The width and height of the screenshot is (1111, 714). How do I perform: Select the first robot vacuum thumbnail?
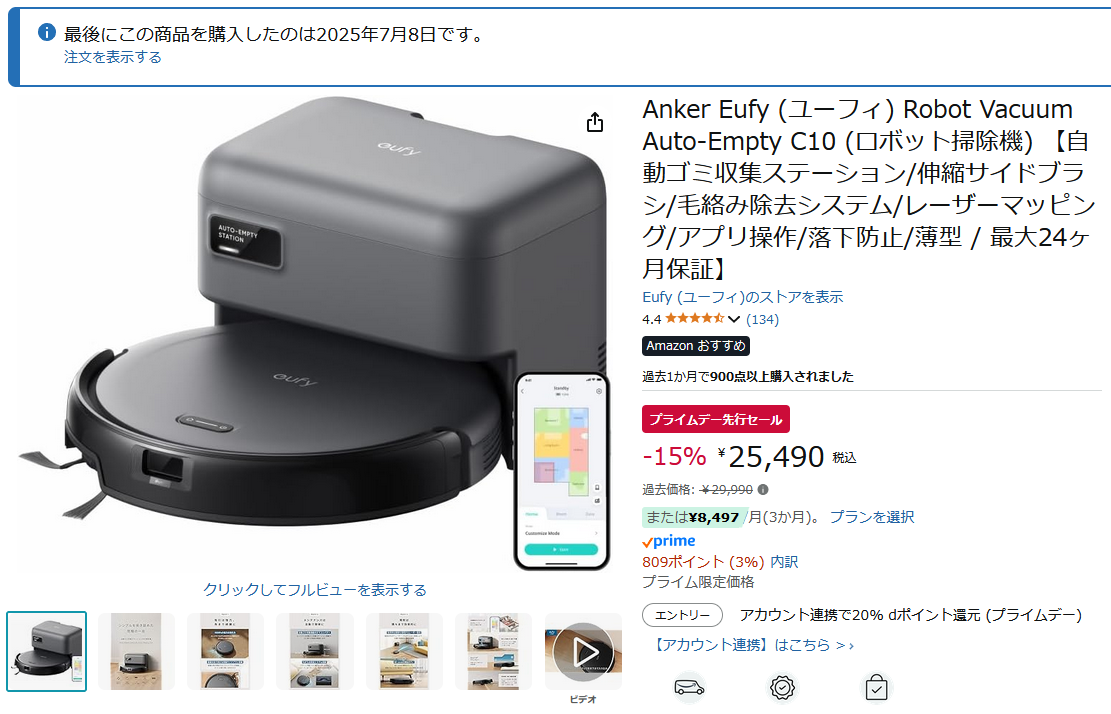pyautogui.click(x=47, y=652)
